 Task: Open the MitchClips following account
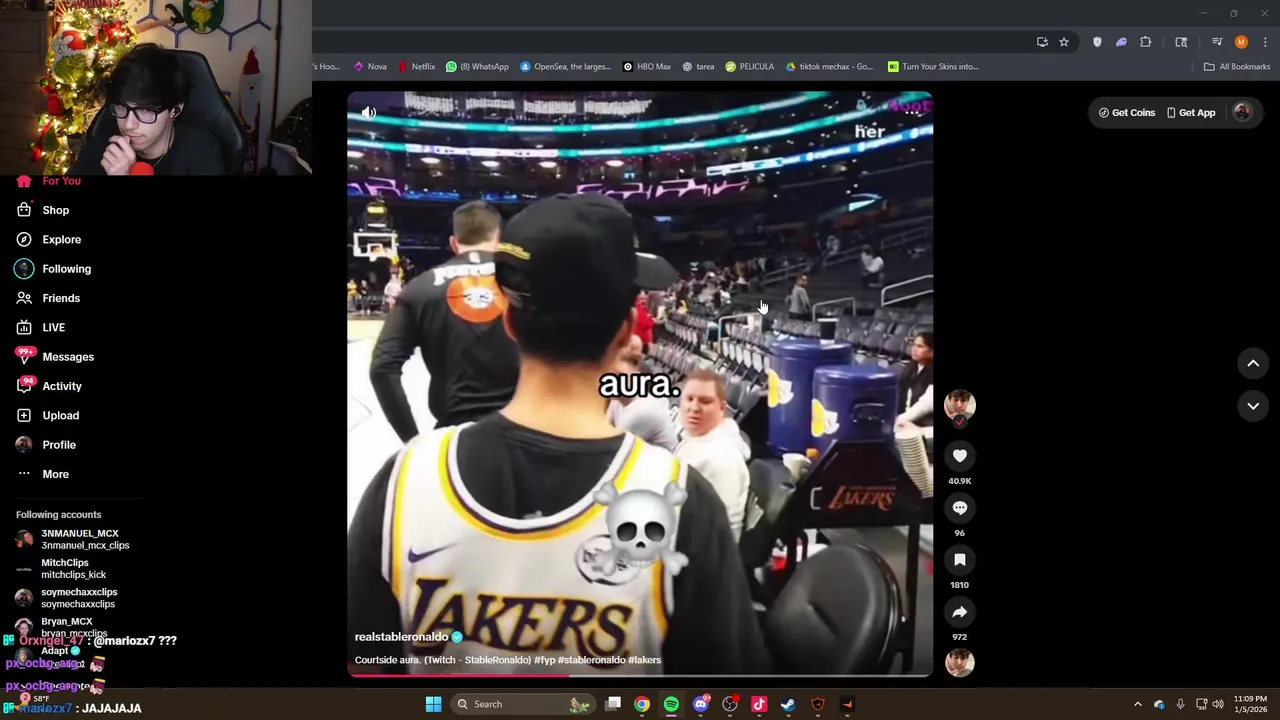tap(61, 569)
